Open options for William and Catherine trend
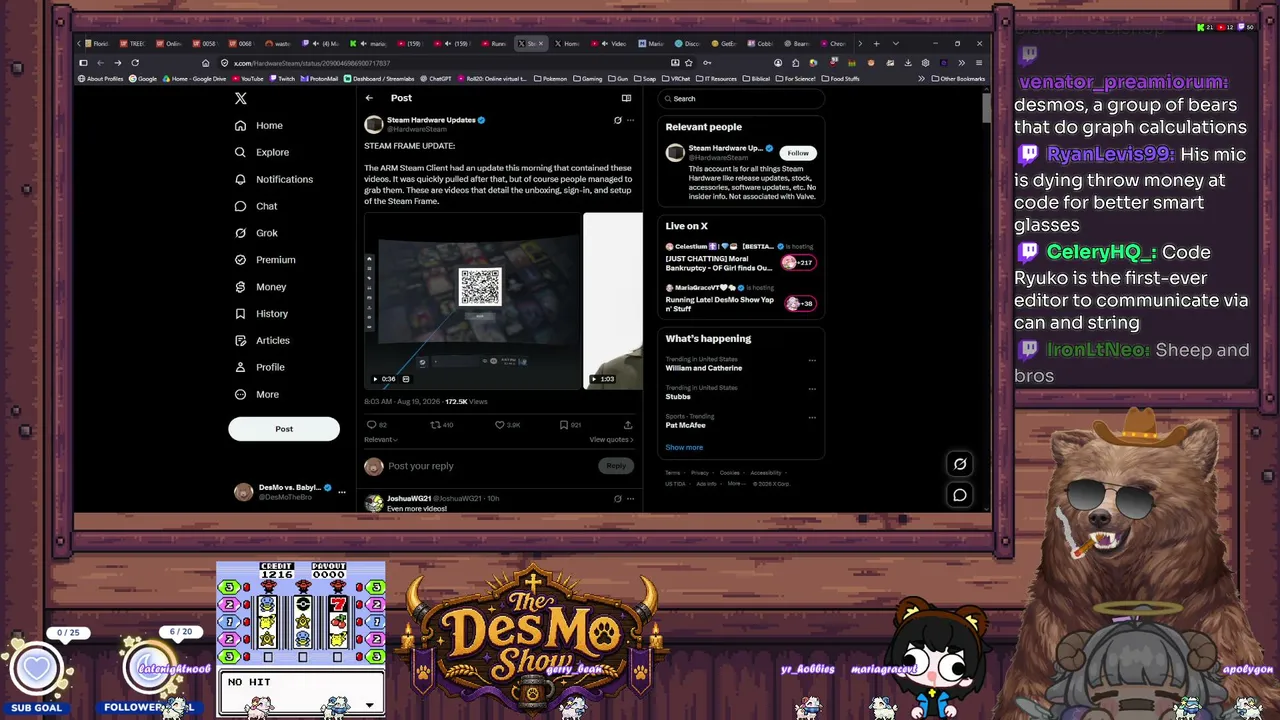Viewport: 1280px width, 720px height. [812, 360]
